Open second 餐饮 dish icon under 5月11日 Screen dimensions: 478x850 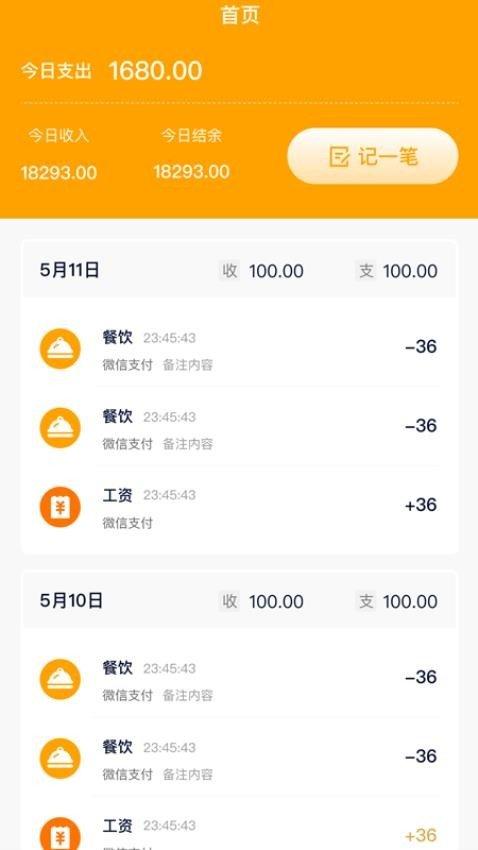click(x=60, y=428)
